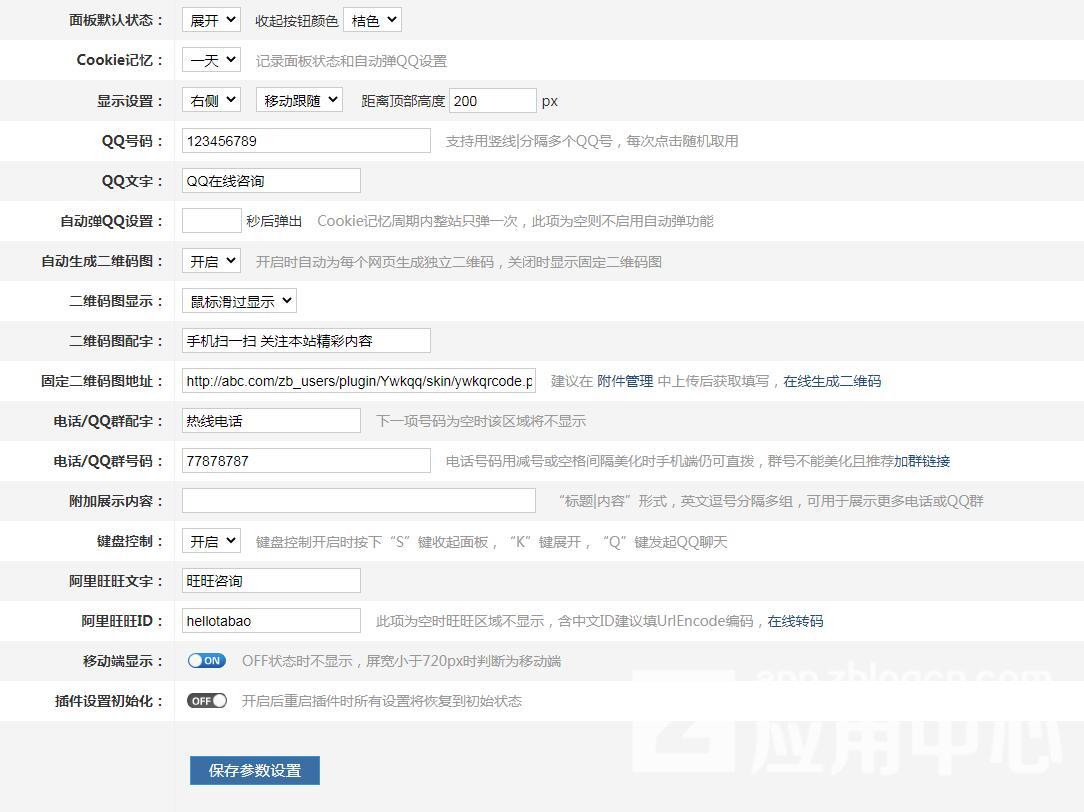Open the 面板默认状态 dropdown
This screenshot has height=812, width=1084.
coord(211,20)
